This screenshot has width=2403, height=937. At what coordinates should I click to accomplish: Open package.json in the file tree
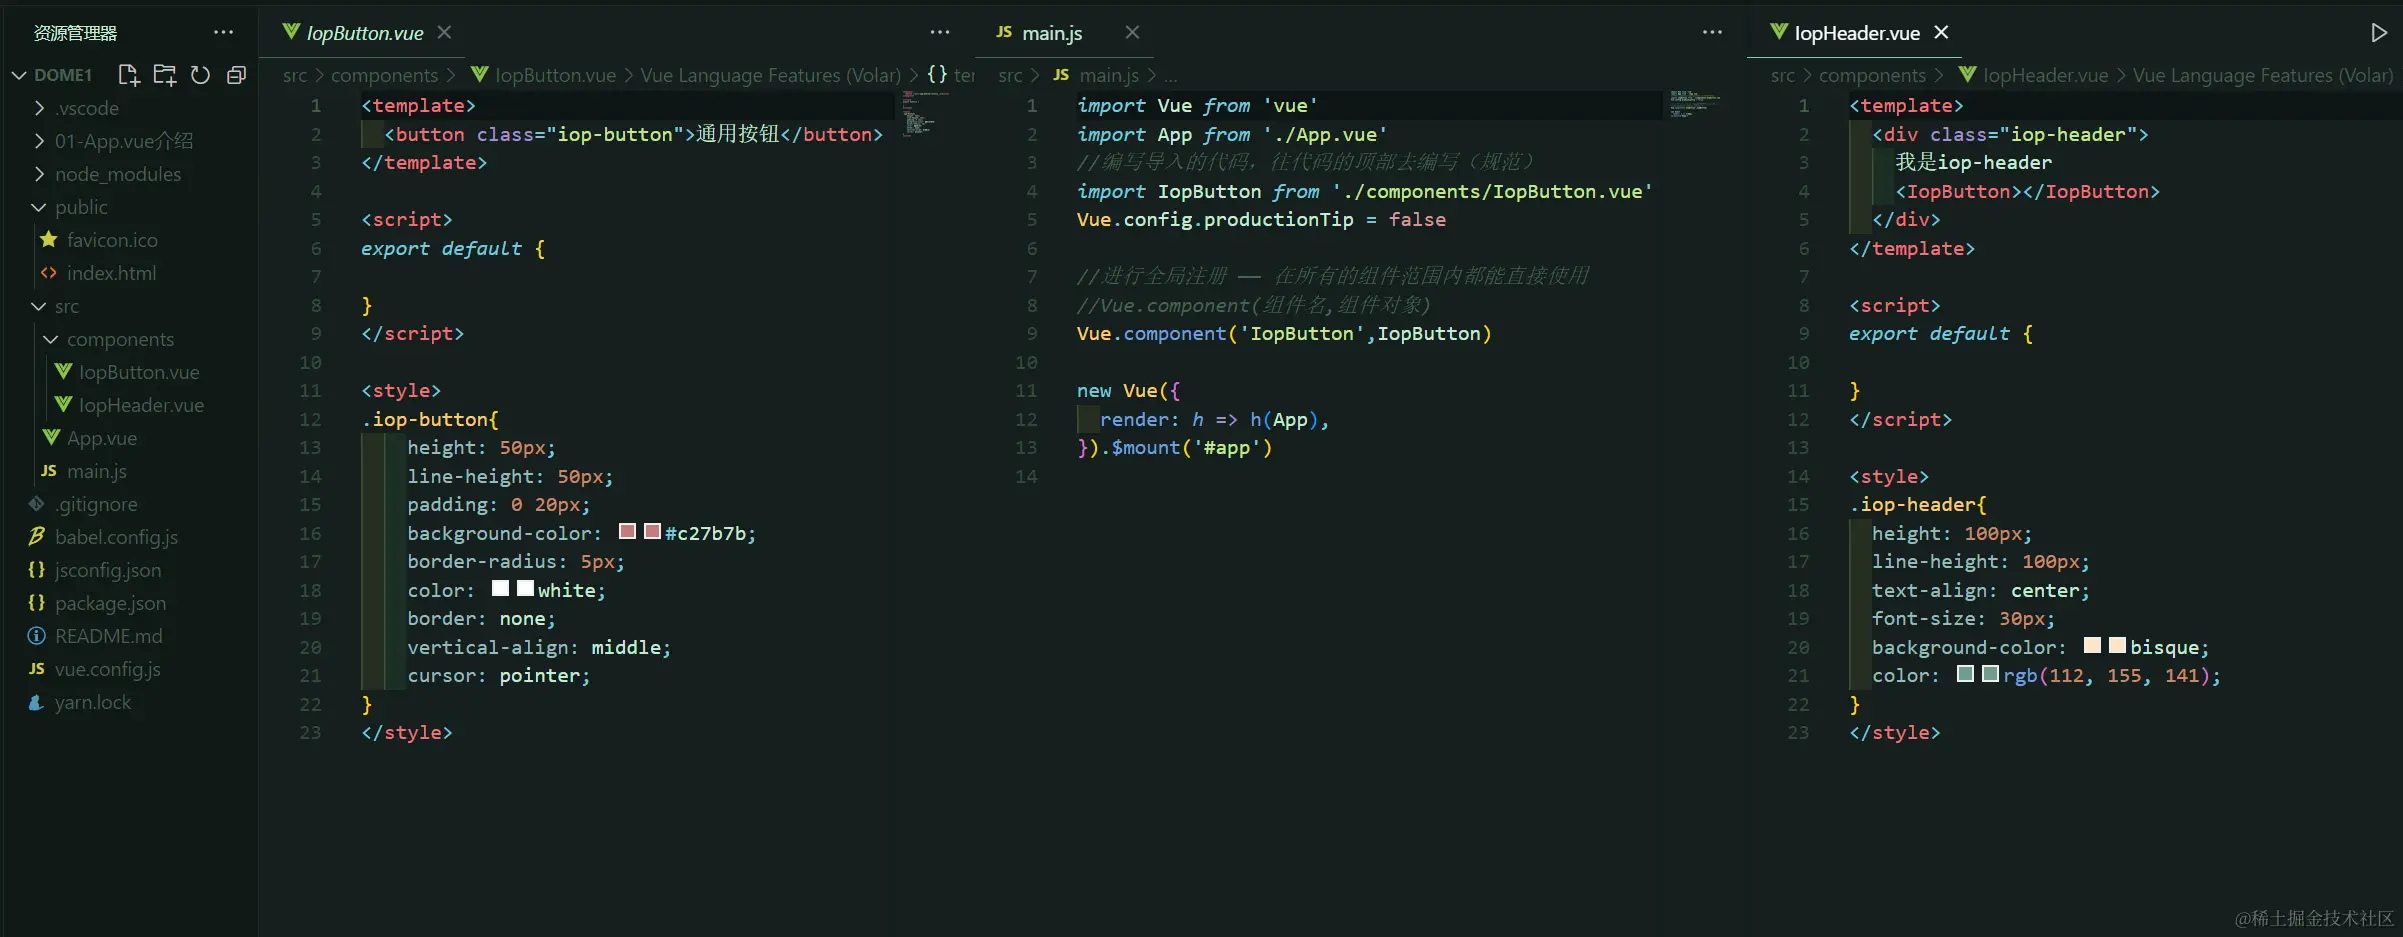(110, 603)
